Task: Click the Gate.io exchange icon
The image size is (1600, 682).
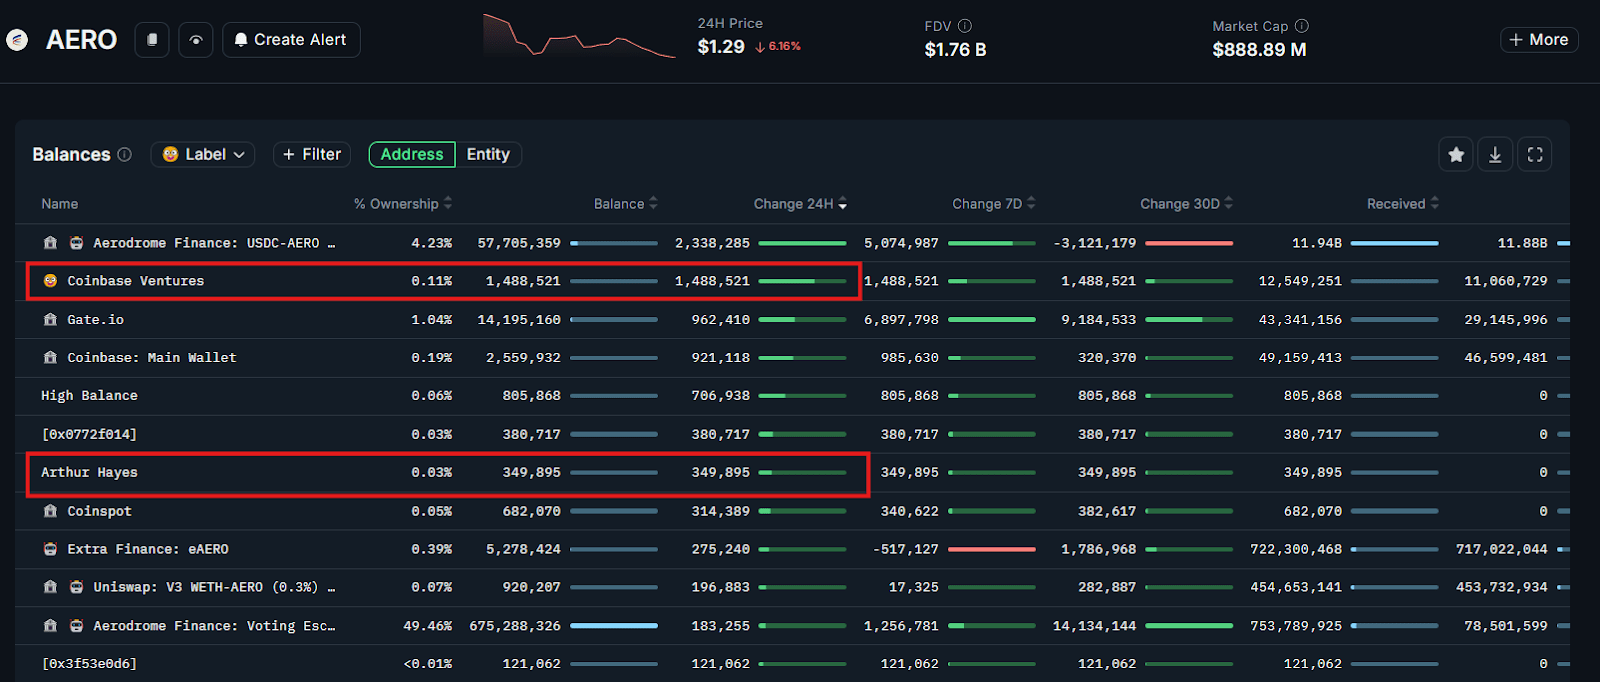Action: click(x=50, y=320)
